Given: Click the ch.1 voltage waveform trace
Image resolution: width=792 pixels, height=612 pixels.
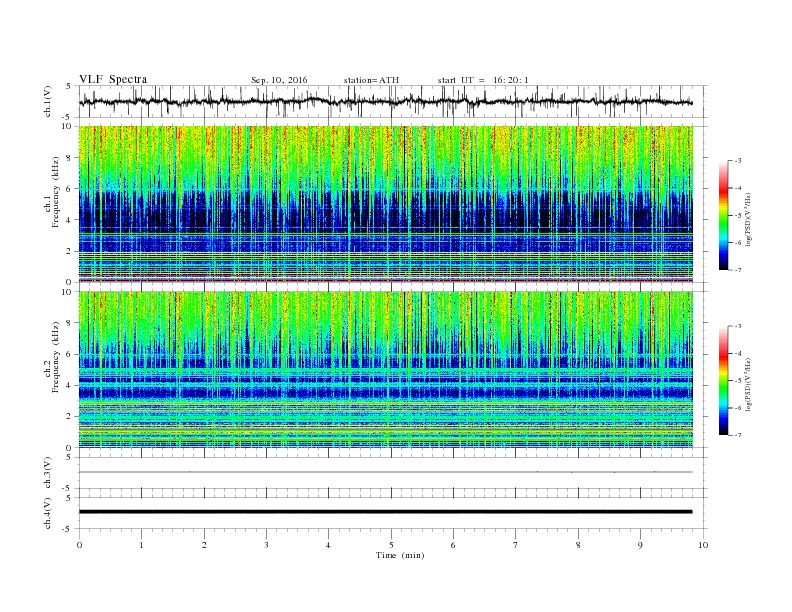Looking at the screenshot, I should pos(385,101).
